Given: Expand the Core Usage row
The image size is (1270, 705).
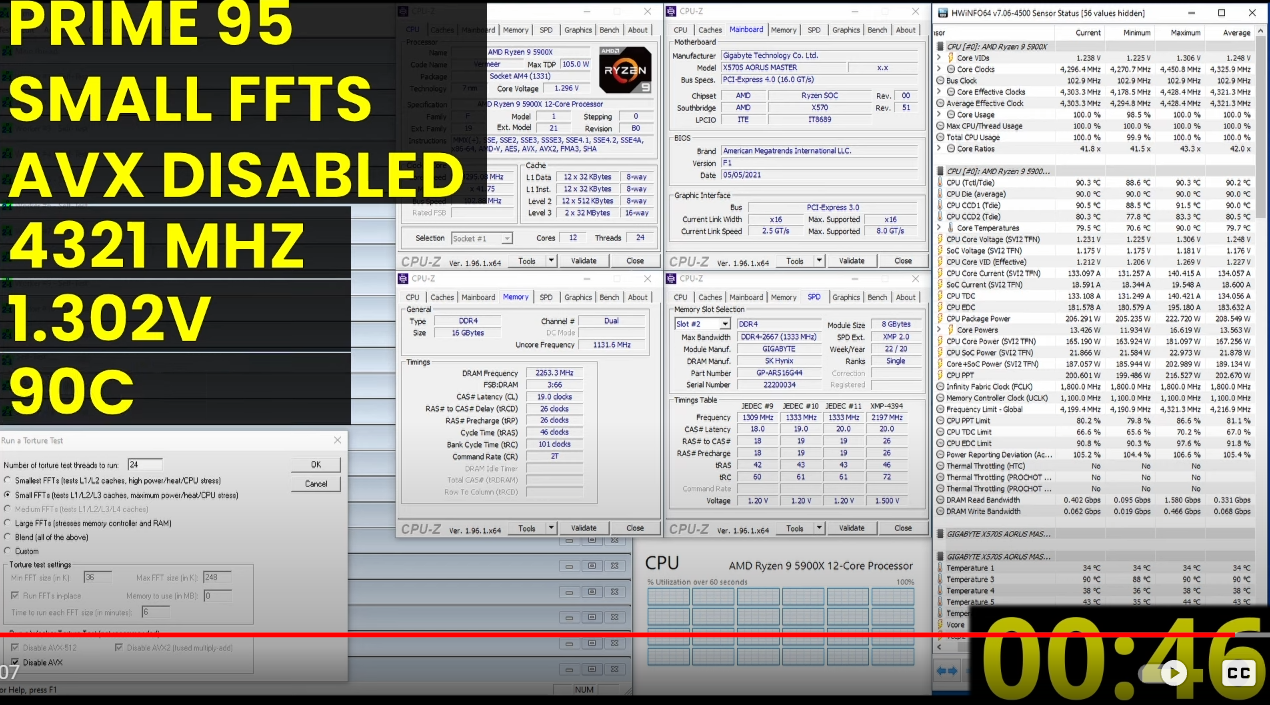Looking at the screenshot, I should (940, 115).
